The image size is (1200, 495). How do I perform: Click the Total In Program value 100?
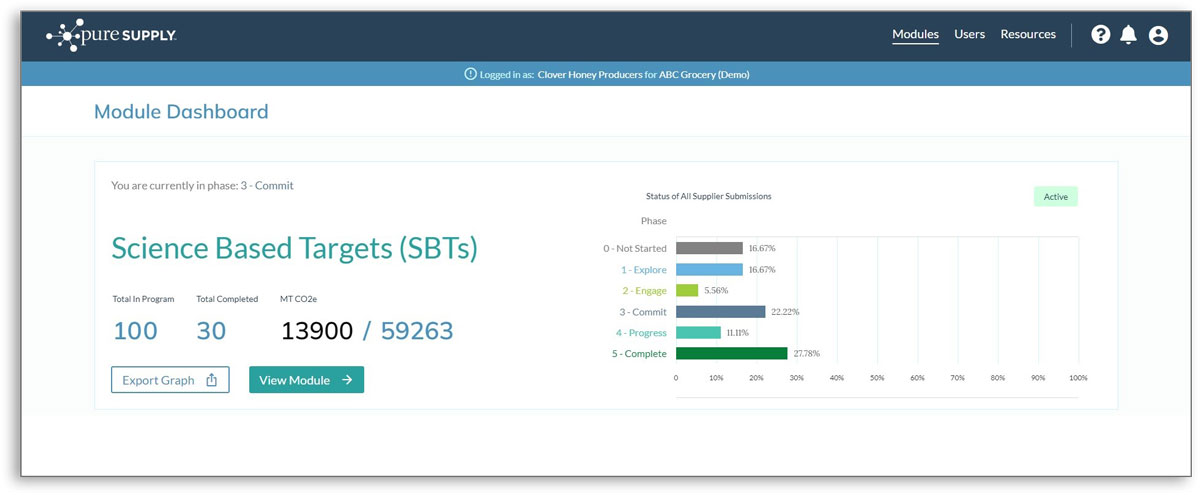[135, 331]
